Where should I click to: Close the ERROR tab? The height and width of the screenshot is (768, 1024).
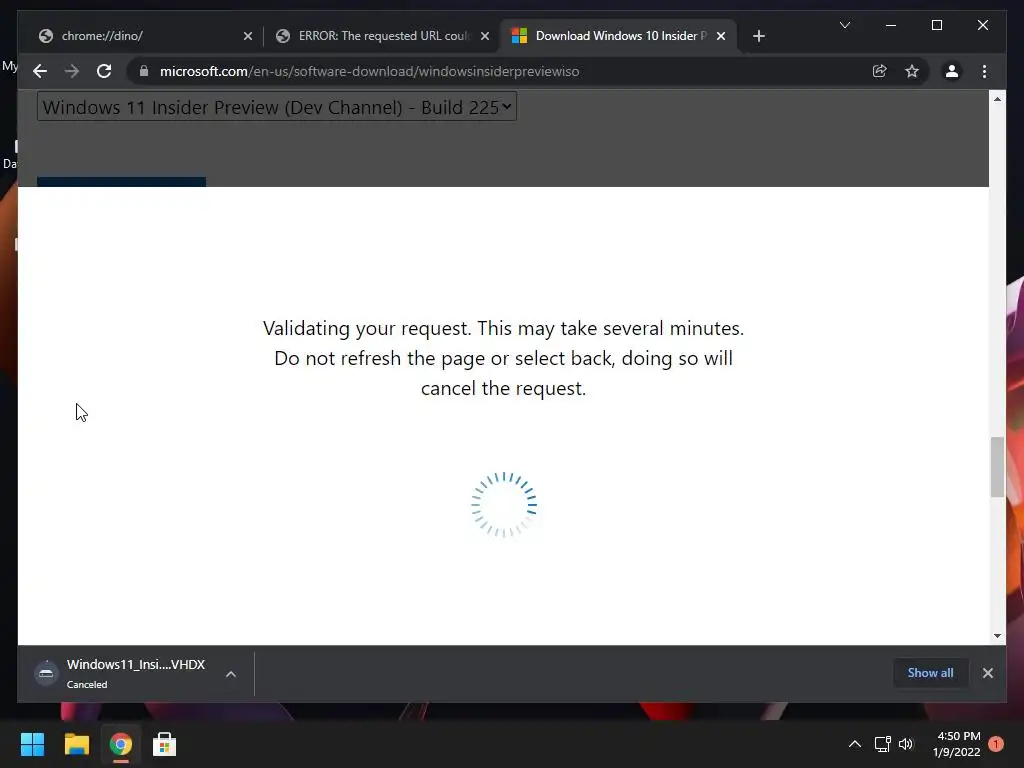tap(485, 36)
